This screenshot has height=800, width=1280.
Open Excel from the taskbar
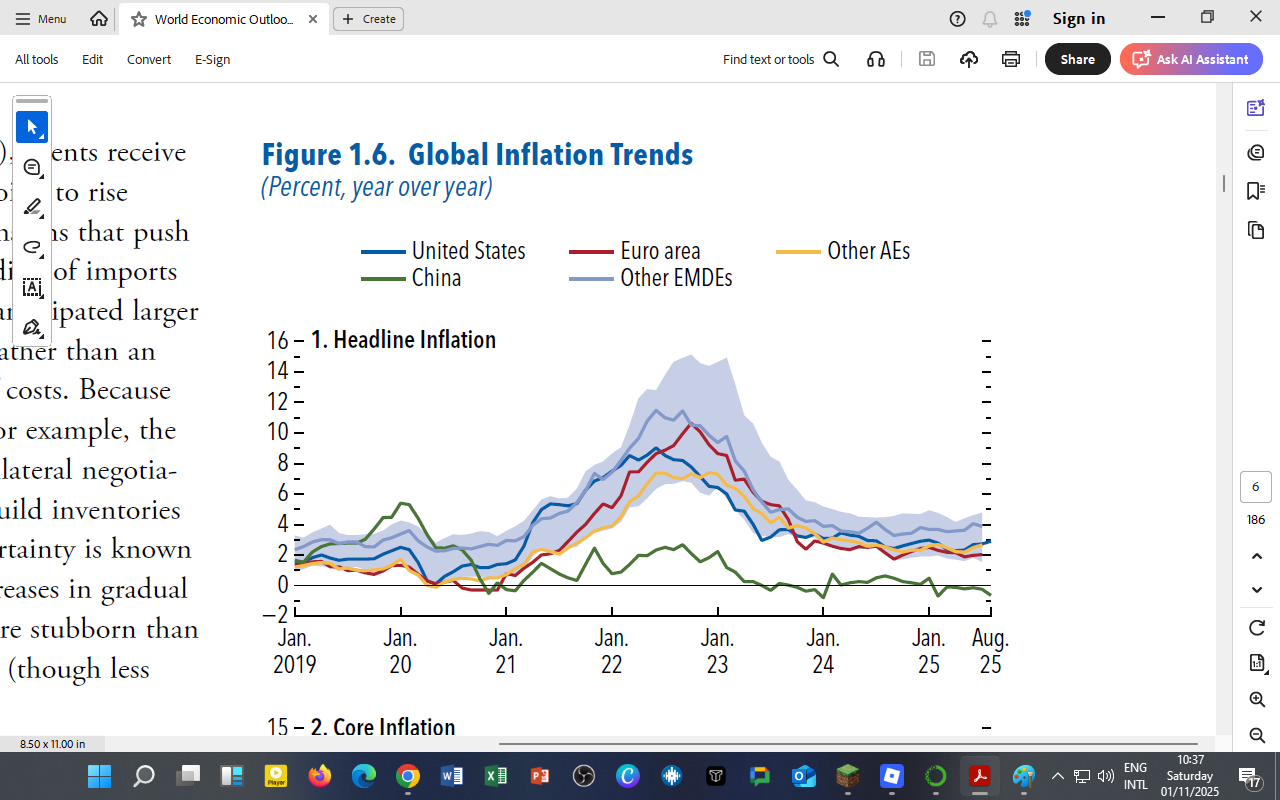(495, 776)
